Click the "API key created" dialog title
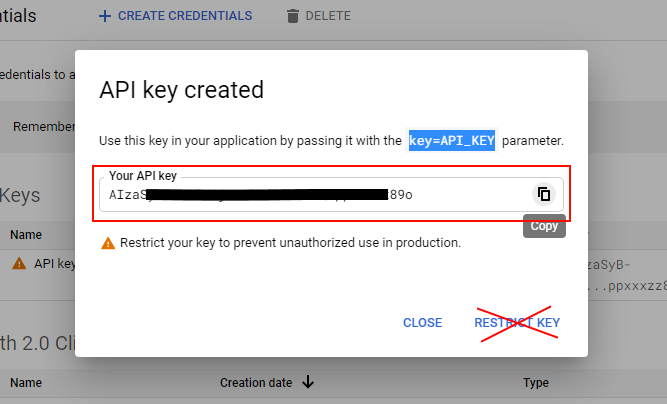Viewport: 667px width, 404px height. pos(181,90)
